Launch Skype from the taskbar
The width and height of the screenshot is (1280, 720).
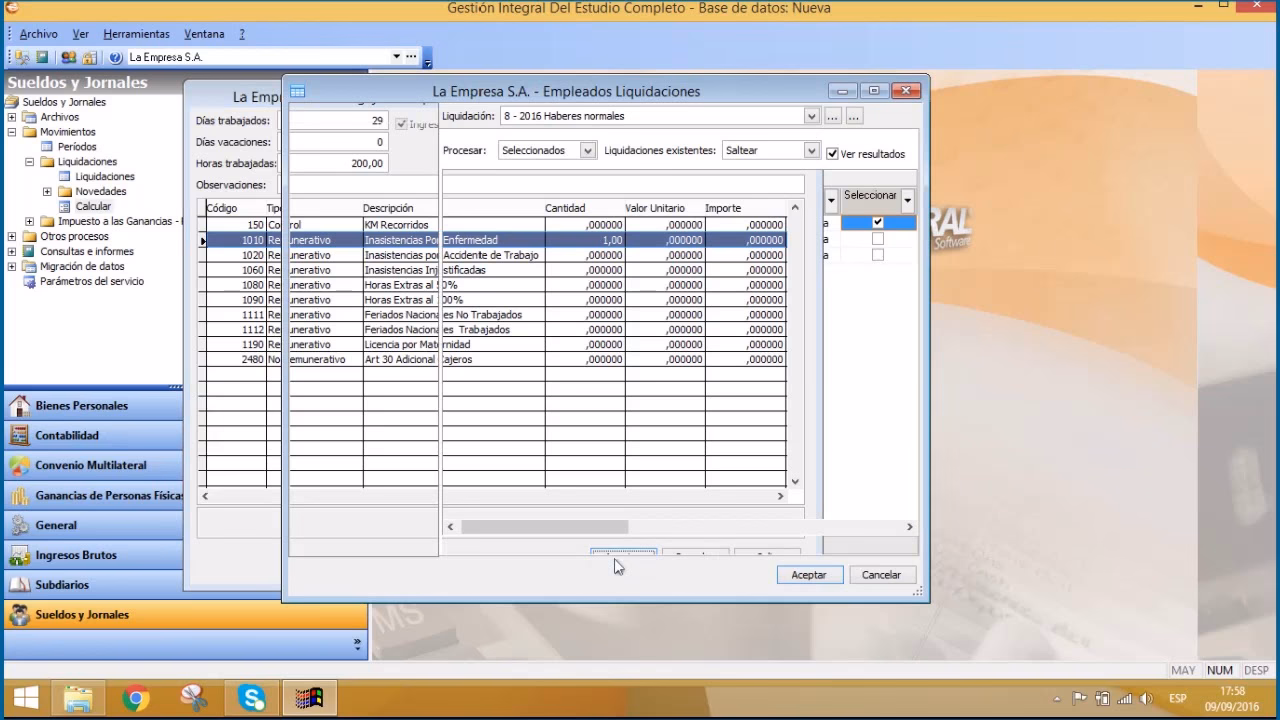coord(252,697)
